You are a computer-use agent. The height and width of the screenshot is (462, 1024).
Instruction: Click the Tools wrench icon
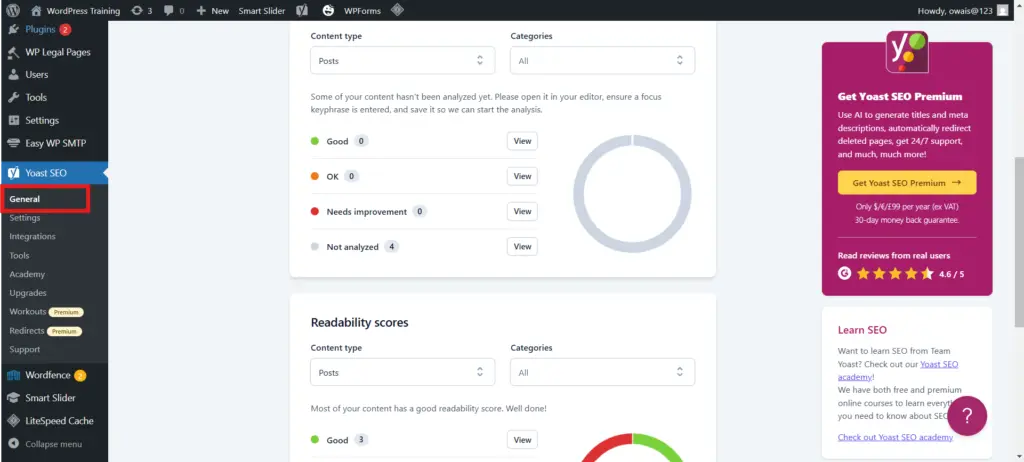coord(14,97)
